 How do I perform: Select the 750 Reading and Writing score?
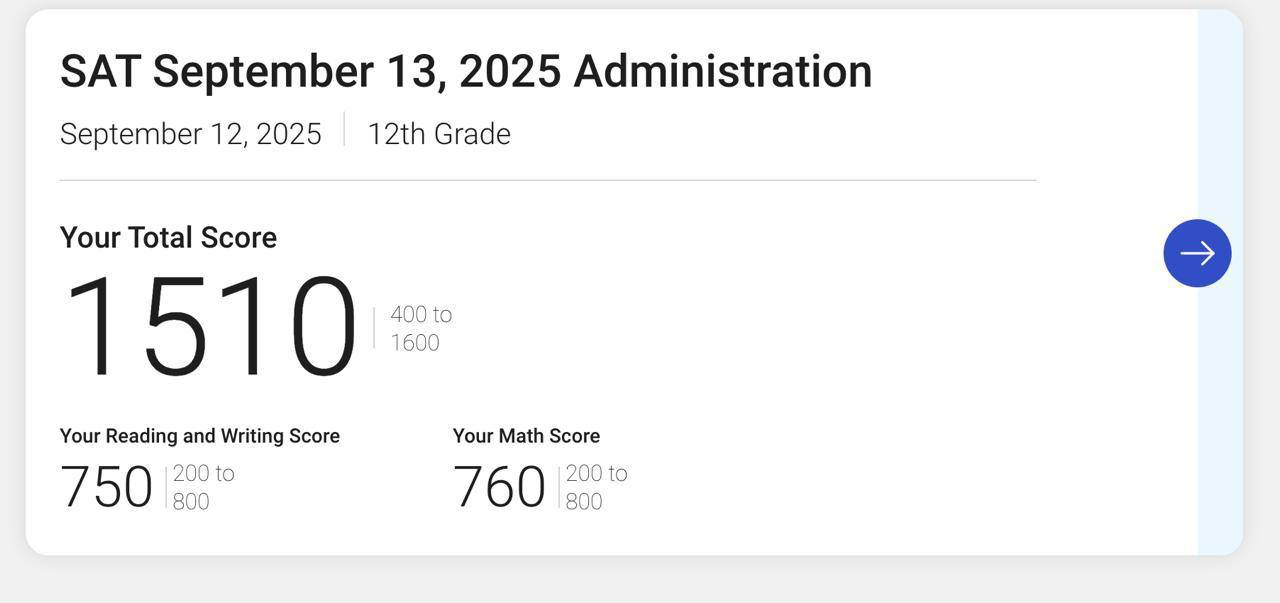click(106, 487)
